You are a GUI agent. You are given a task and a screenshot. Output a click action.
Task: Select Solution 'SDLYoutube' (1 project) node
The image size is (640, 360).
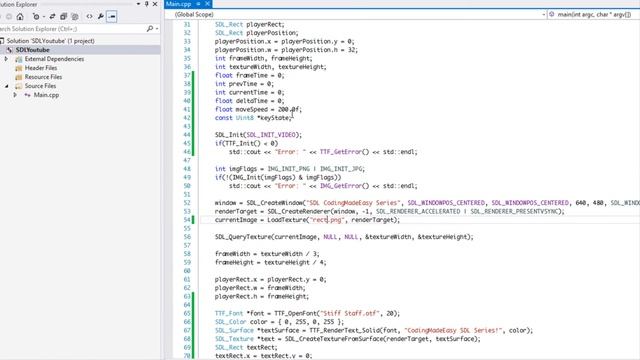pyautogui.click(x=51, y=41)
